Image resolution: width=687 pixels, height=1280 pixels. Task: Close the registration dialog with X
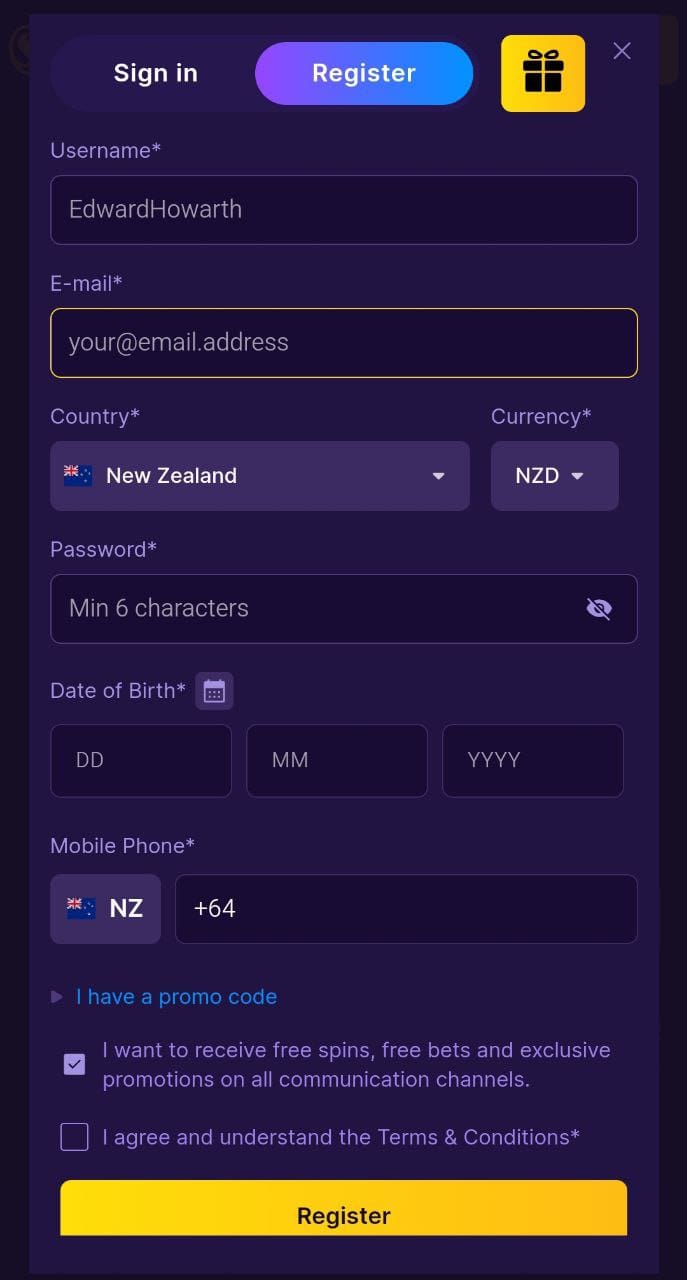(622, 51)
